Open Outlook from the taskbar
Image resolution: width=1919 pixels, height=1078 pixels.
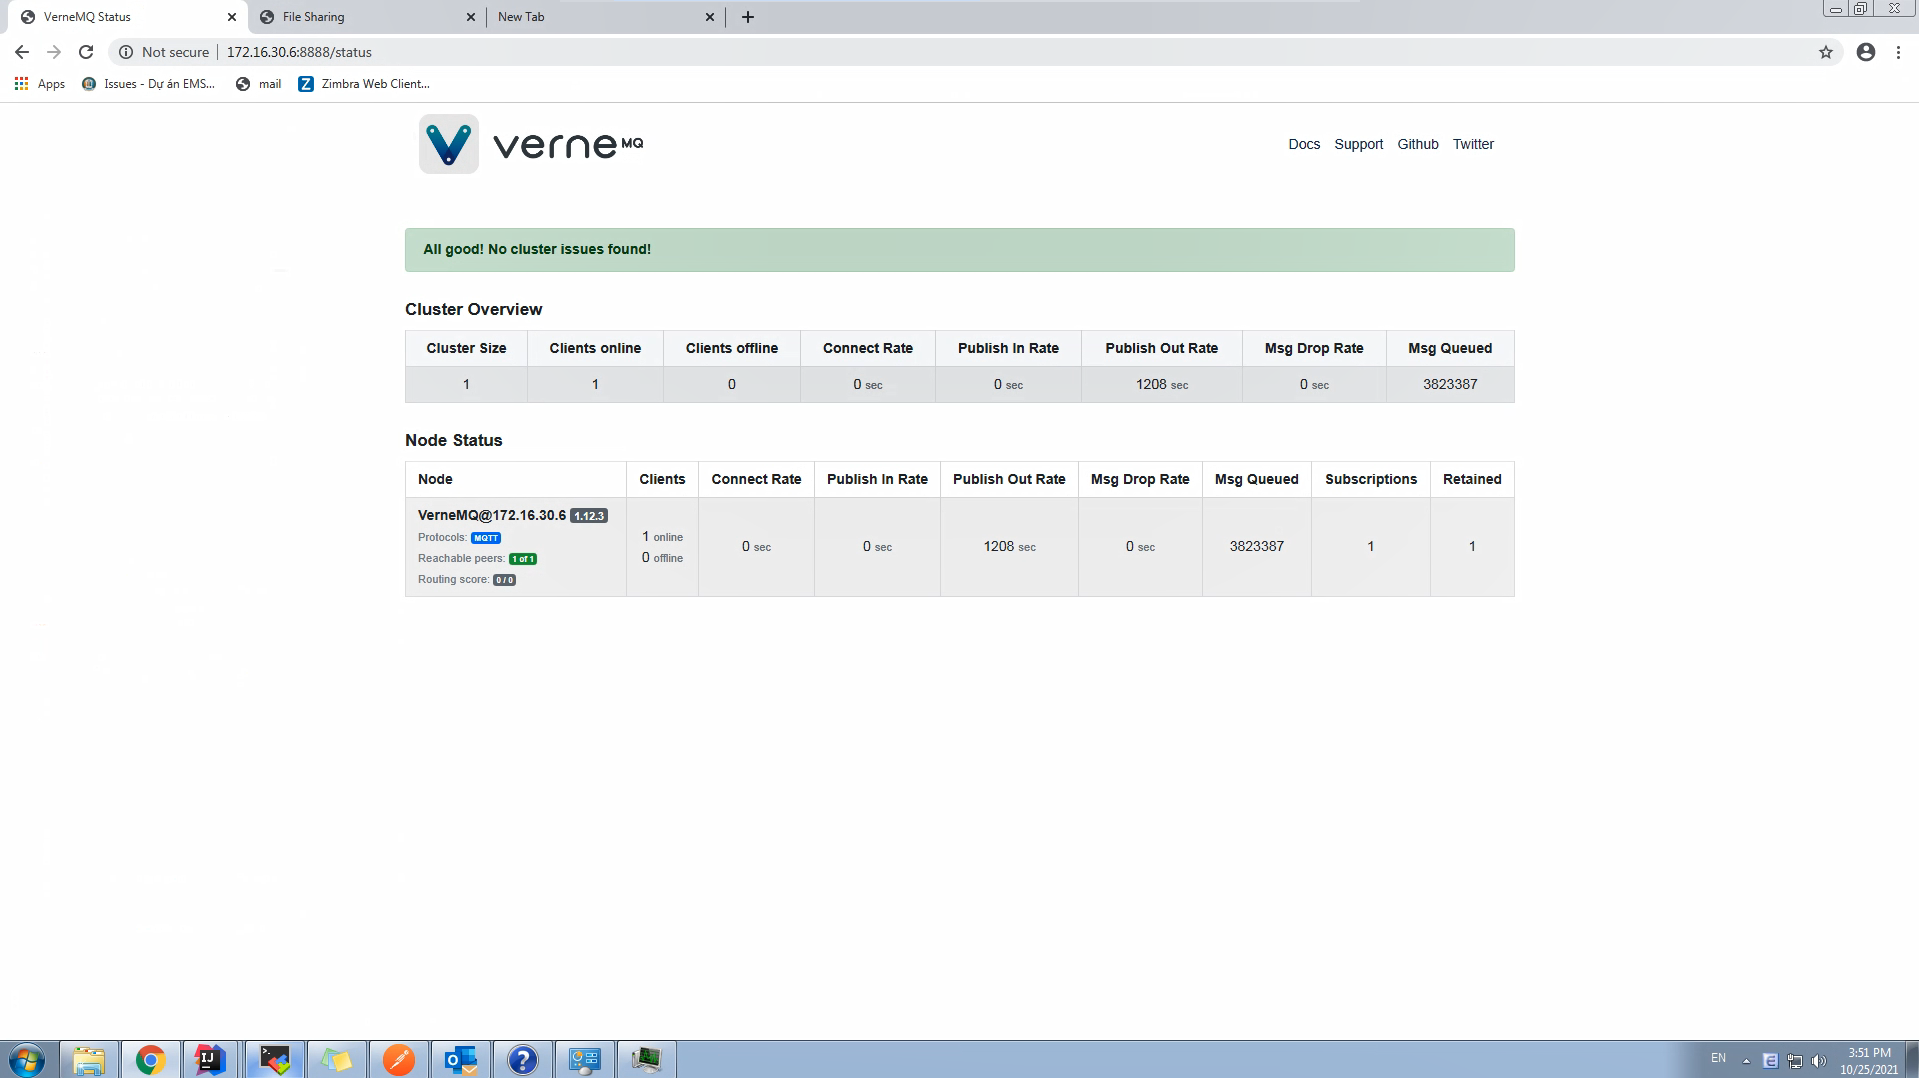(461, 1059)
